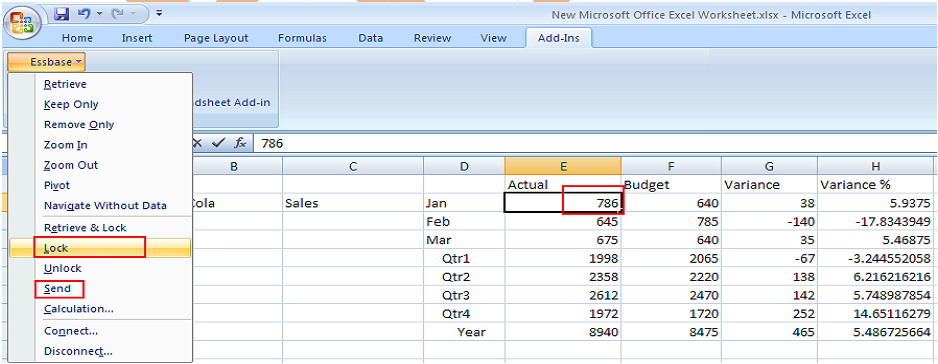Select column H header
This screenshot has width=938, height=364.
[877, 166]
